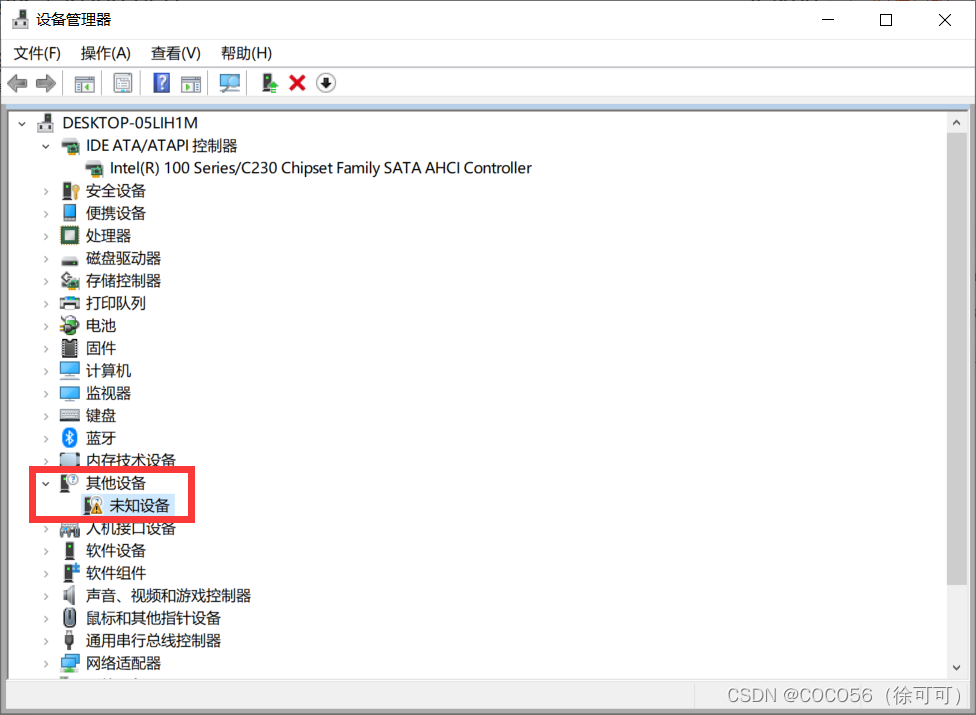Click the printer icon beside 打印队列

coord(70,303)
